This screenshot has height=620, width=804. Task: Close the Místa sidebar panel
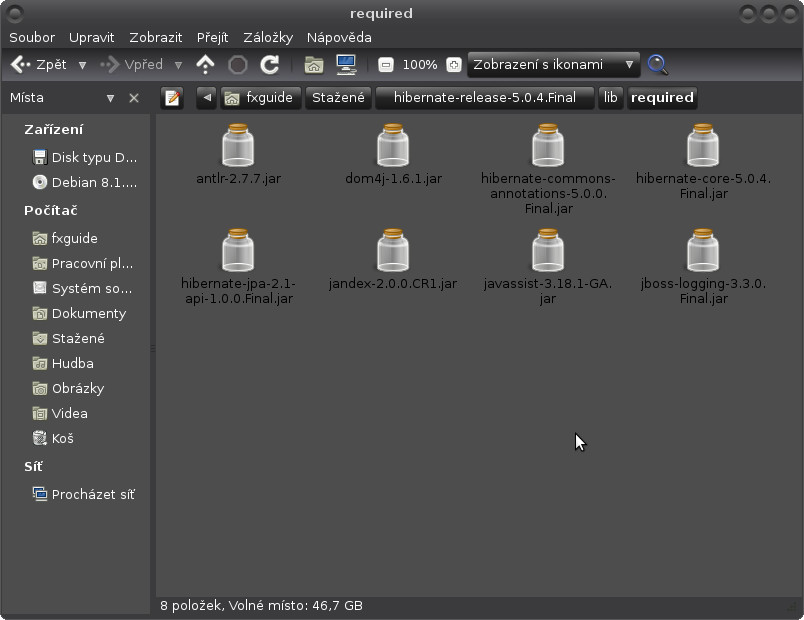pos(134,98)
